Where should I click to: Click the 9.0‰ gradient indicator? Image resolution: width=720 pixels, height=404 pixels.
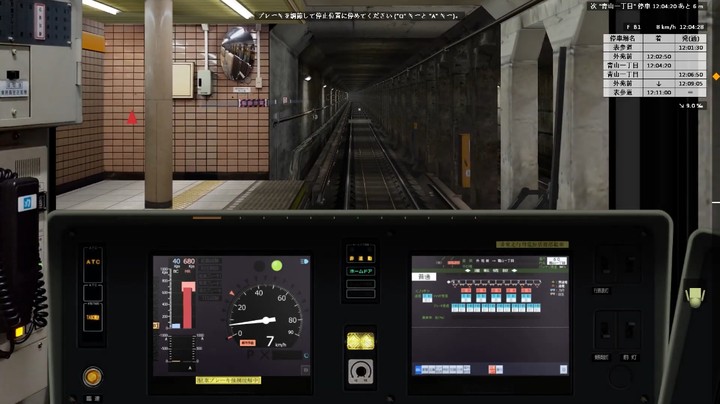coord(691,106)
